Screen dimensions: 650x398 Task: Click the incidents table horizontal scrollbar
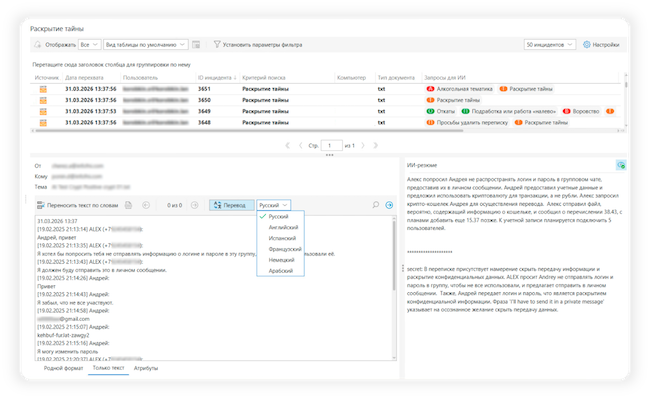click(x=249, y=131)
